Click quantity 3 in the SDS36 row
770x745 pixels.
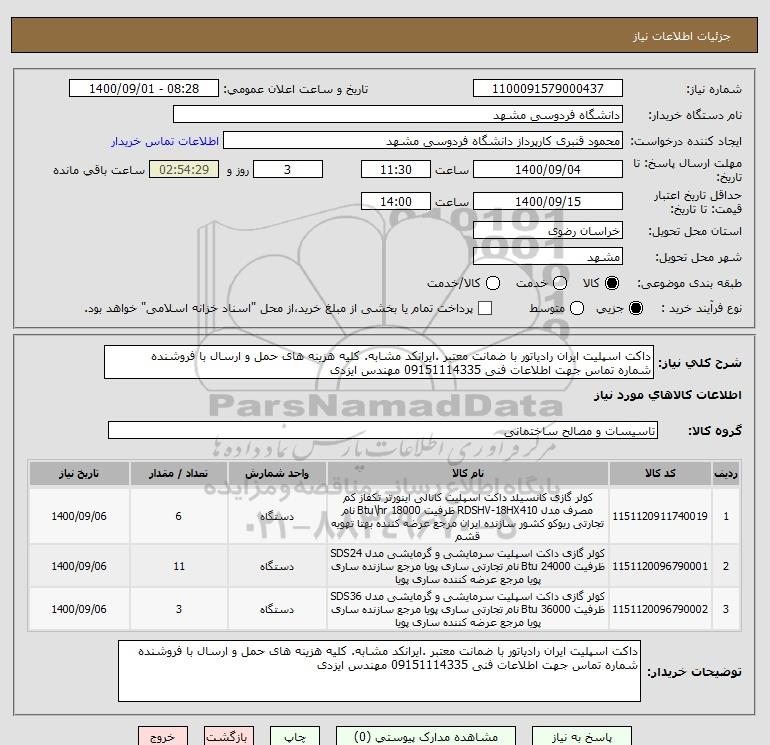(179, 609)
